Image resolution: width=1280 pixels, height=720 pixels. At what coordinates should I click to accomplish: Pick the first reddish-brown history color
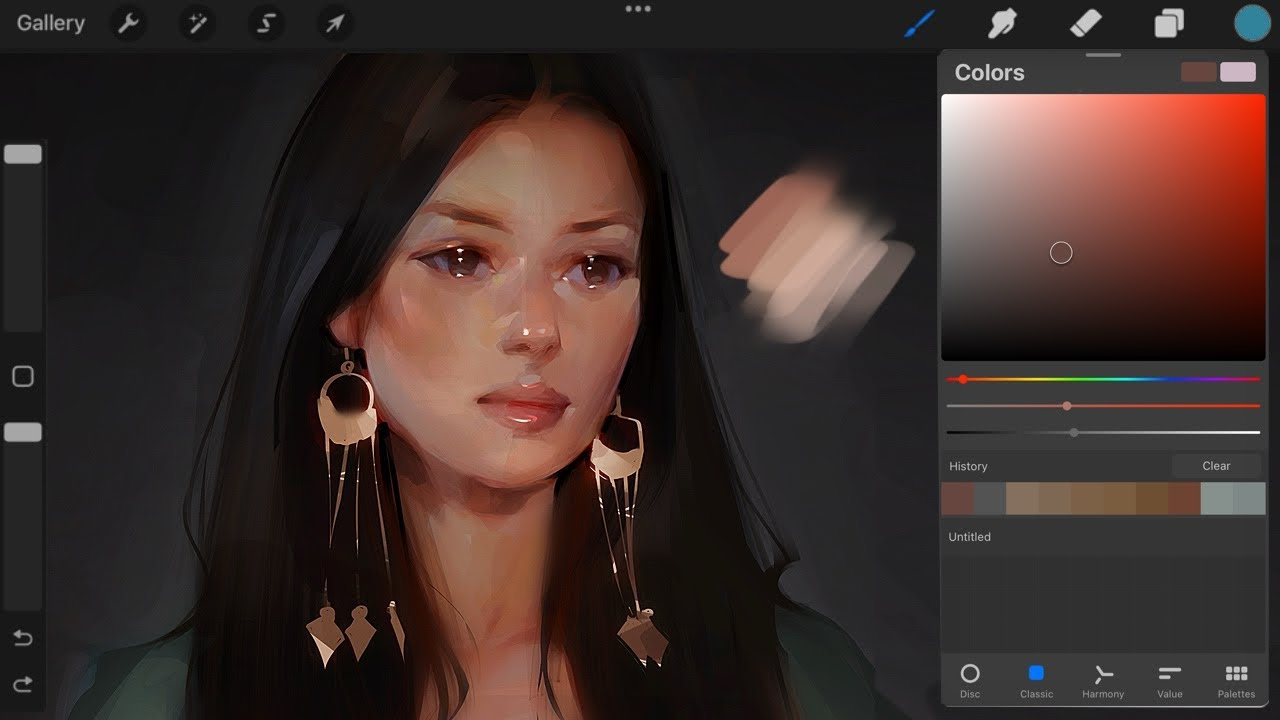[x=957, y=498]
